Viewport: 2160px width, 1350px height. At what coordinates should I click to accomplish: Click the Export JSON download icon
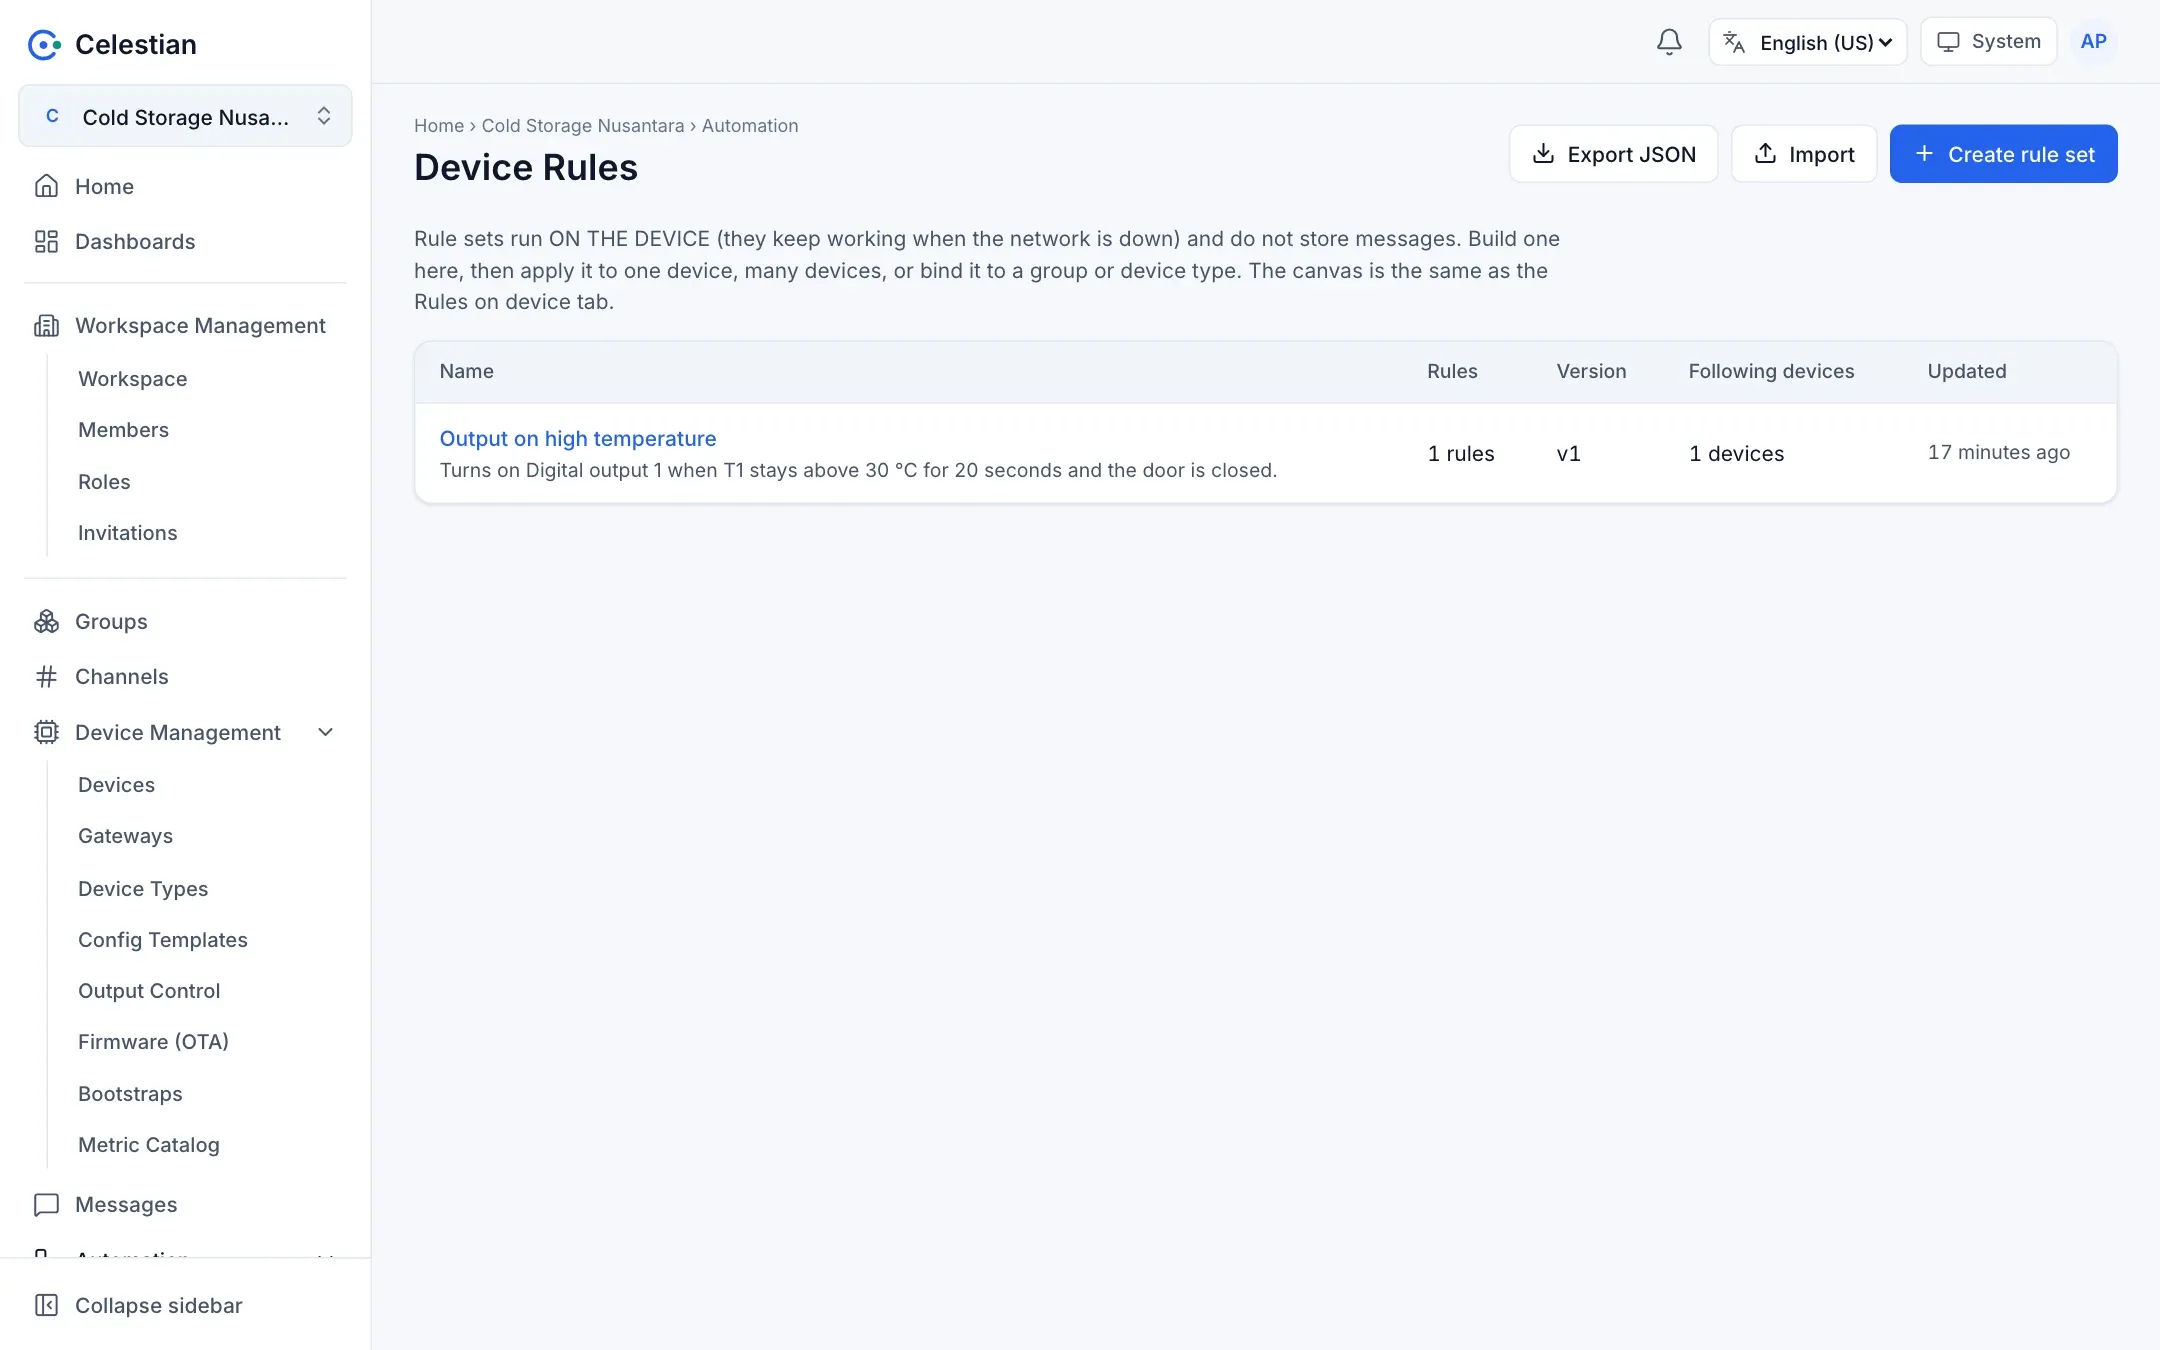pos(1543,154)
